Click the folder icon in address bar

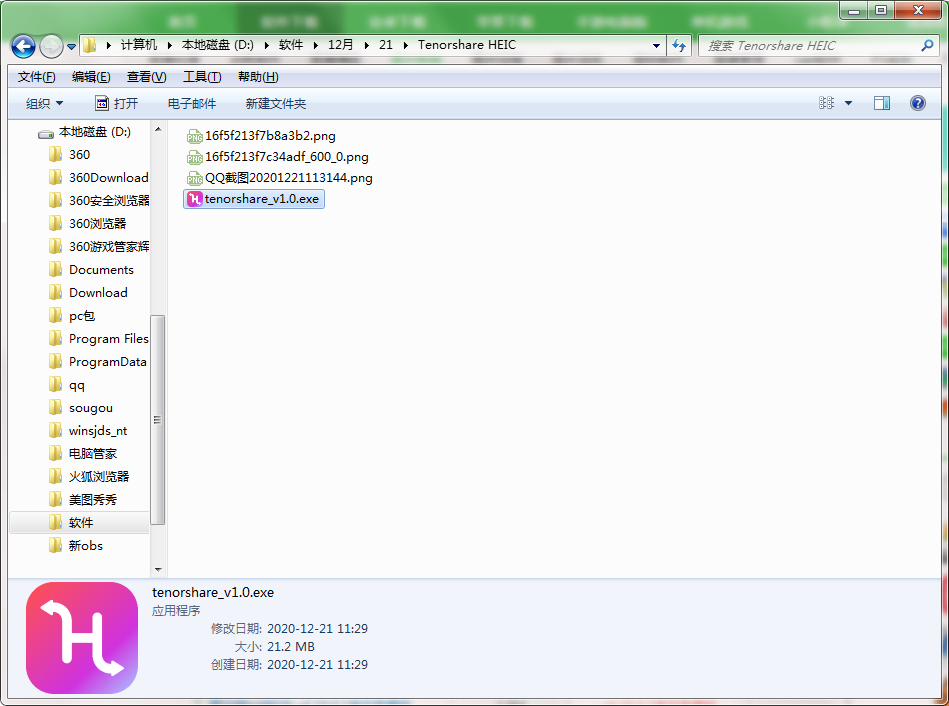coord(90,45)
